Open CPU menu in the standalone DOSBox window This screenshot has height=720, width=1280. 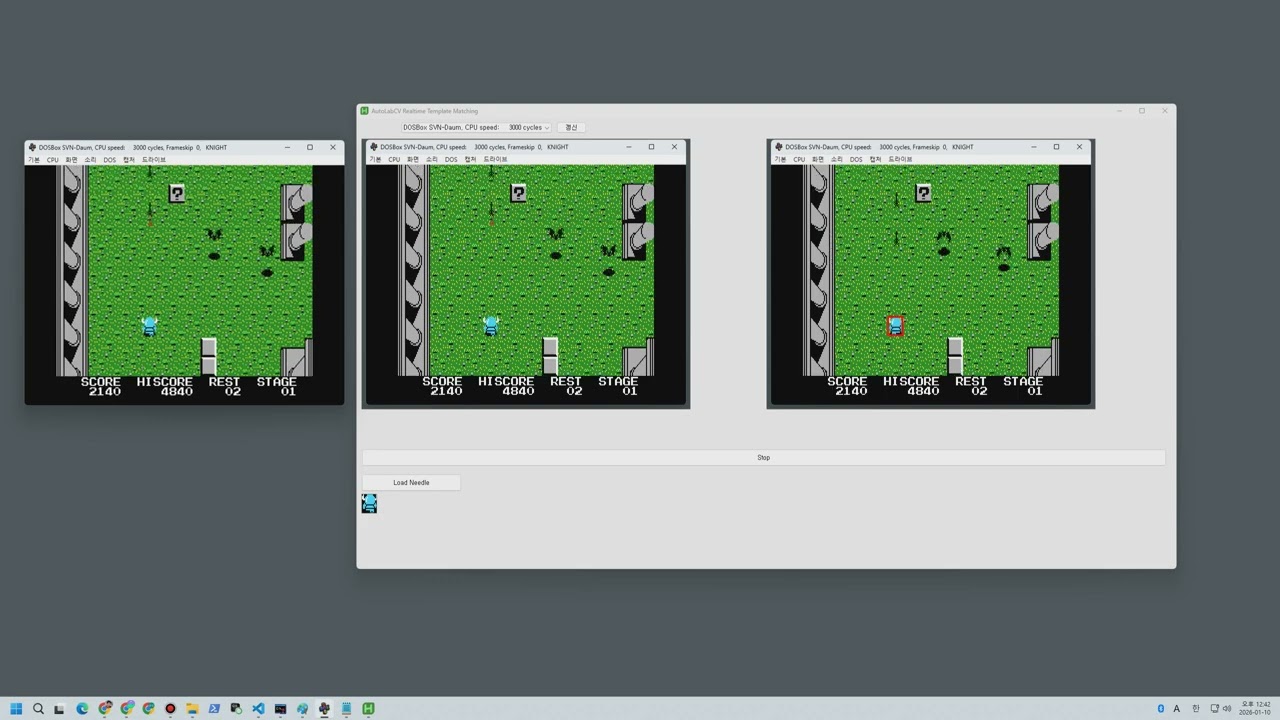click(53, 160)
